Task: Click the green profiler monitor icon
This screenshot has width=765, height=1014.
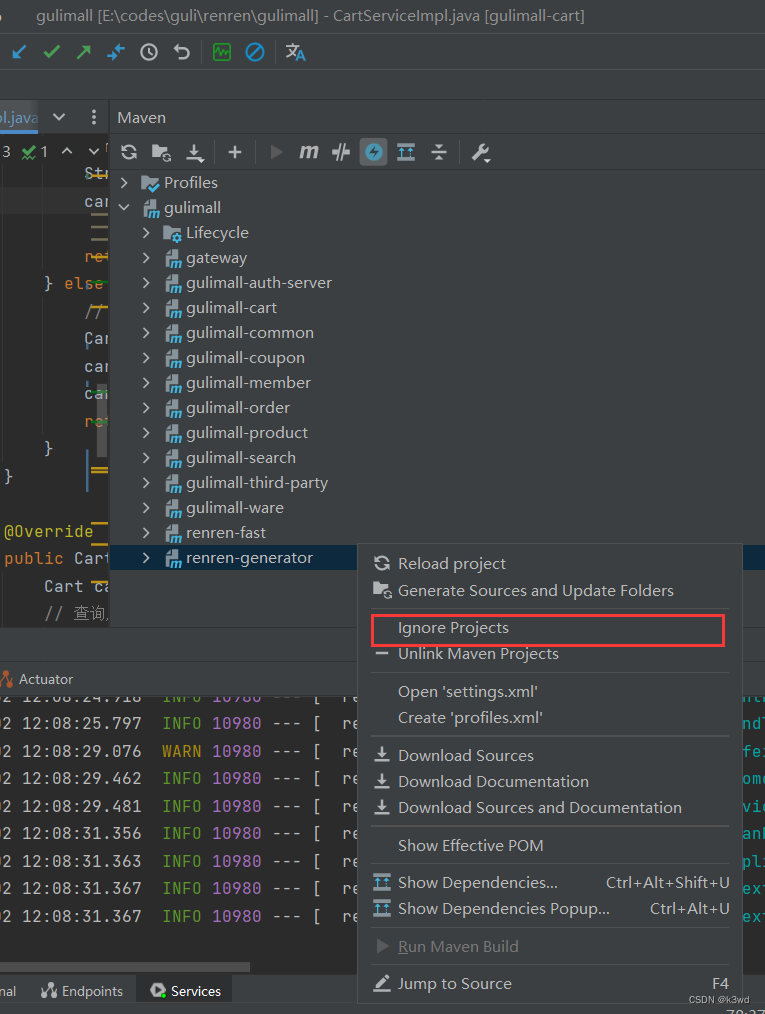Action: [222, 52]
